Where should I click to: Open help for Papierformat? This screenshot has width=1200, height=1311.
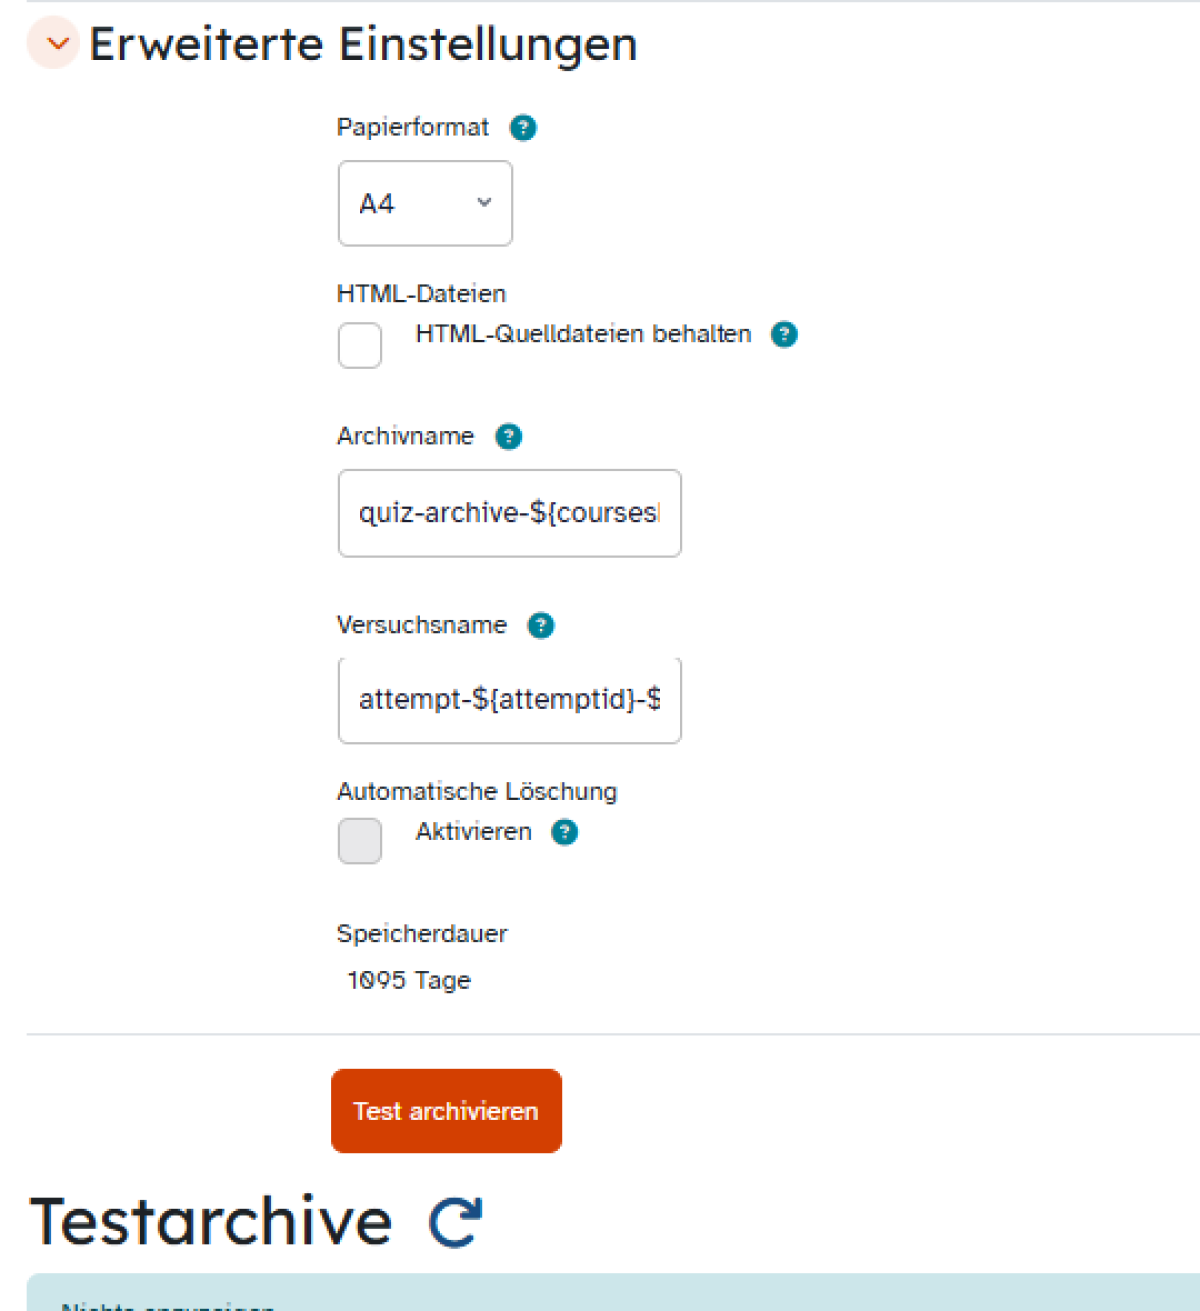523,128
